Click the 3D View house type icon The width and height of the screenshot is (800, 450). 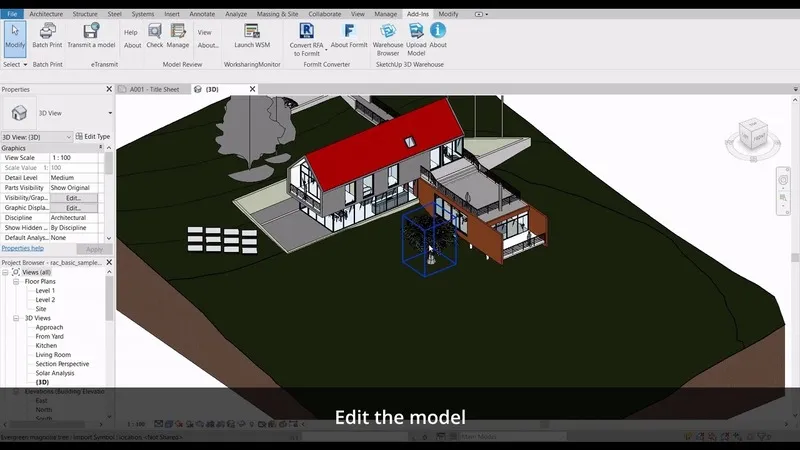click(19, 113)
